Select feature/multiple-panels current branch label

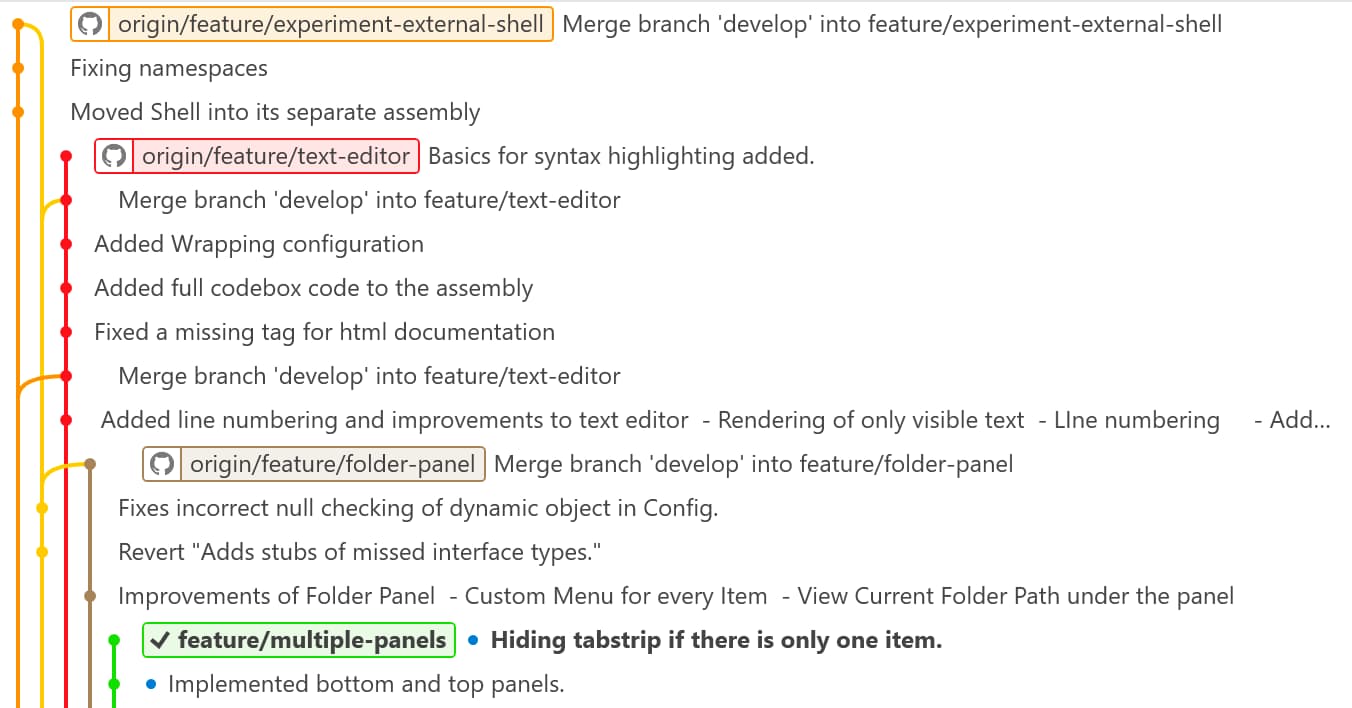299,640
